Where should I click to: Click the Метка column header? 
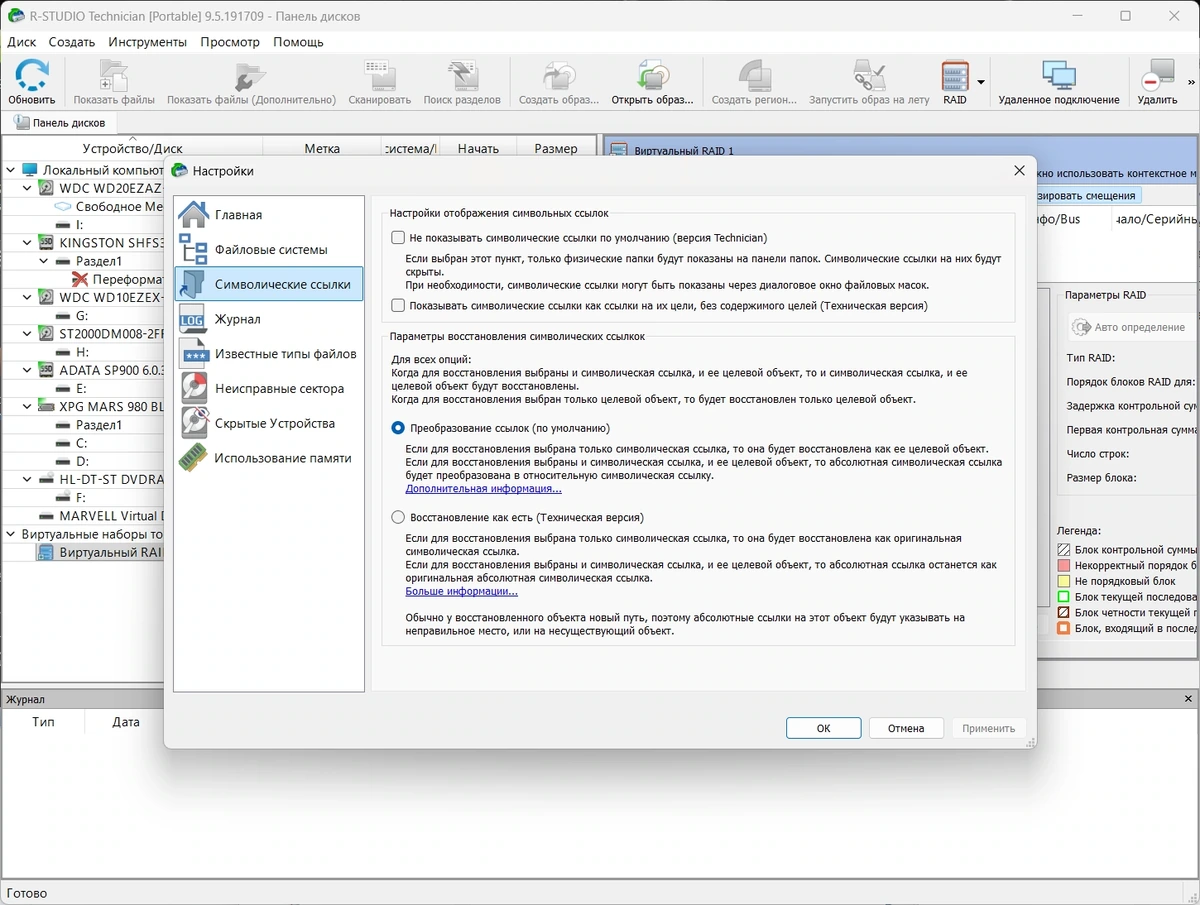pos(322,148)
